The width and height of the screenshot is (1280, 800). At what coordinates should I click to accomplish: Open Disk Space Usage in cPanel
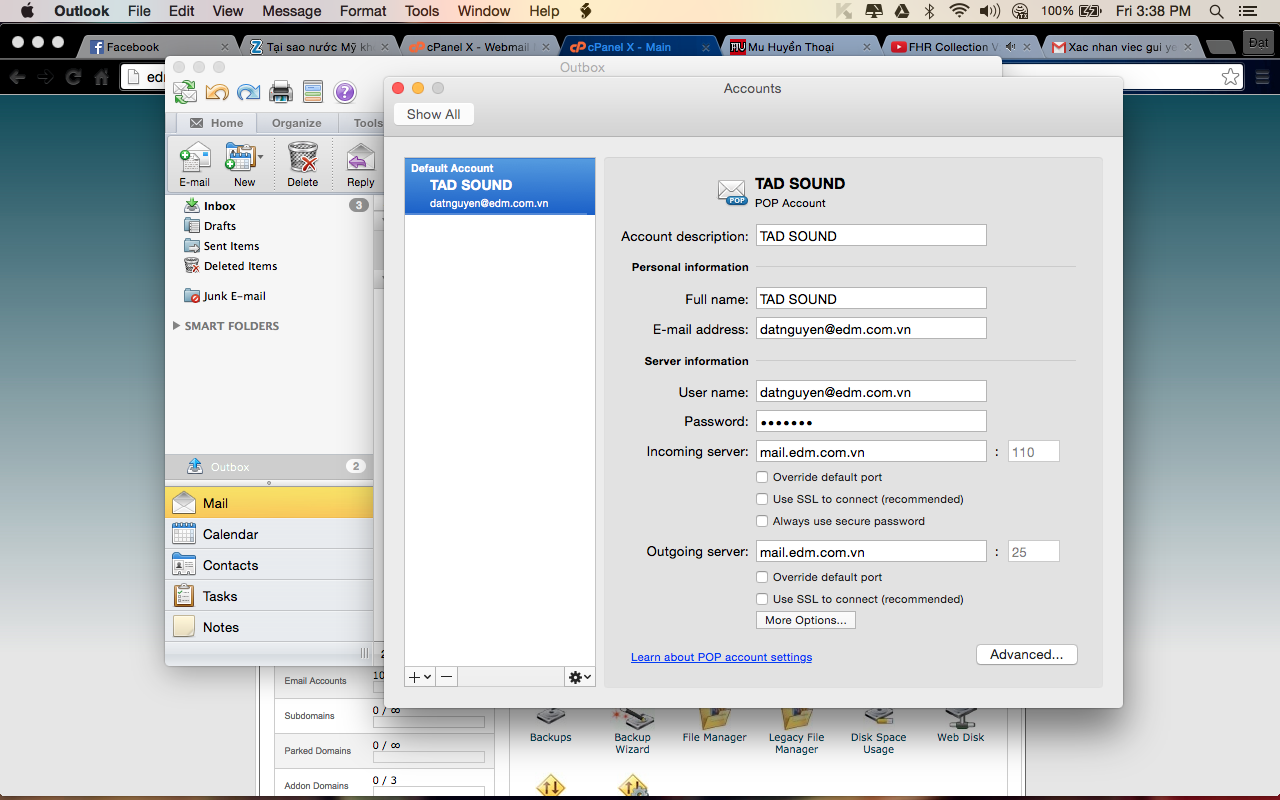878,731
